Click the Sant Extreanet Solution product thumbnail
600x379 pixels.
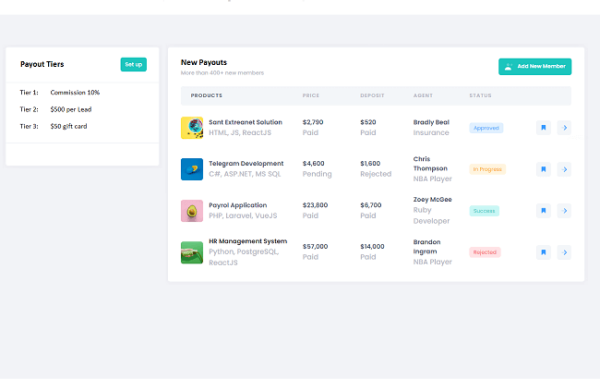(192, 128)
